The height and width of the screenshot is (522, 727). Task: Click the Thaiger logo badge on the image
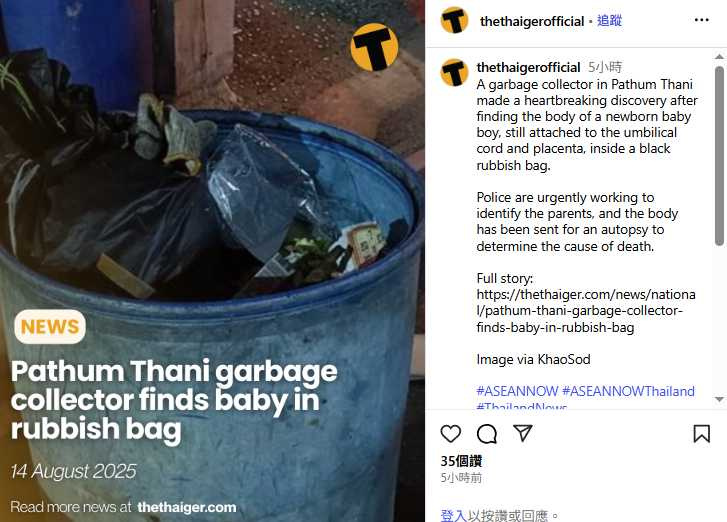(374, 47)
